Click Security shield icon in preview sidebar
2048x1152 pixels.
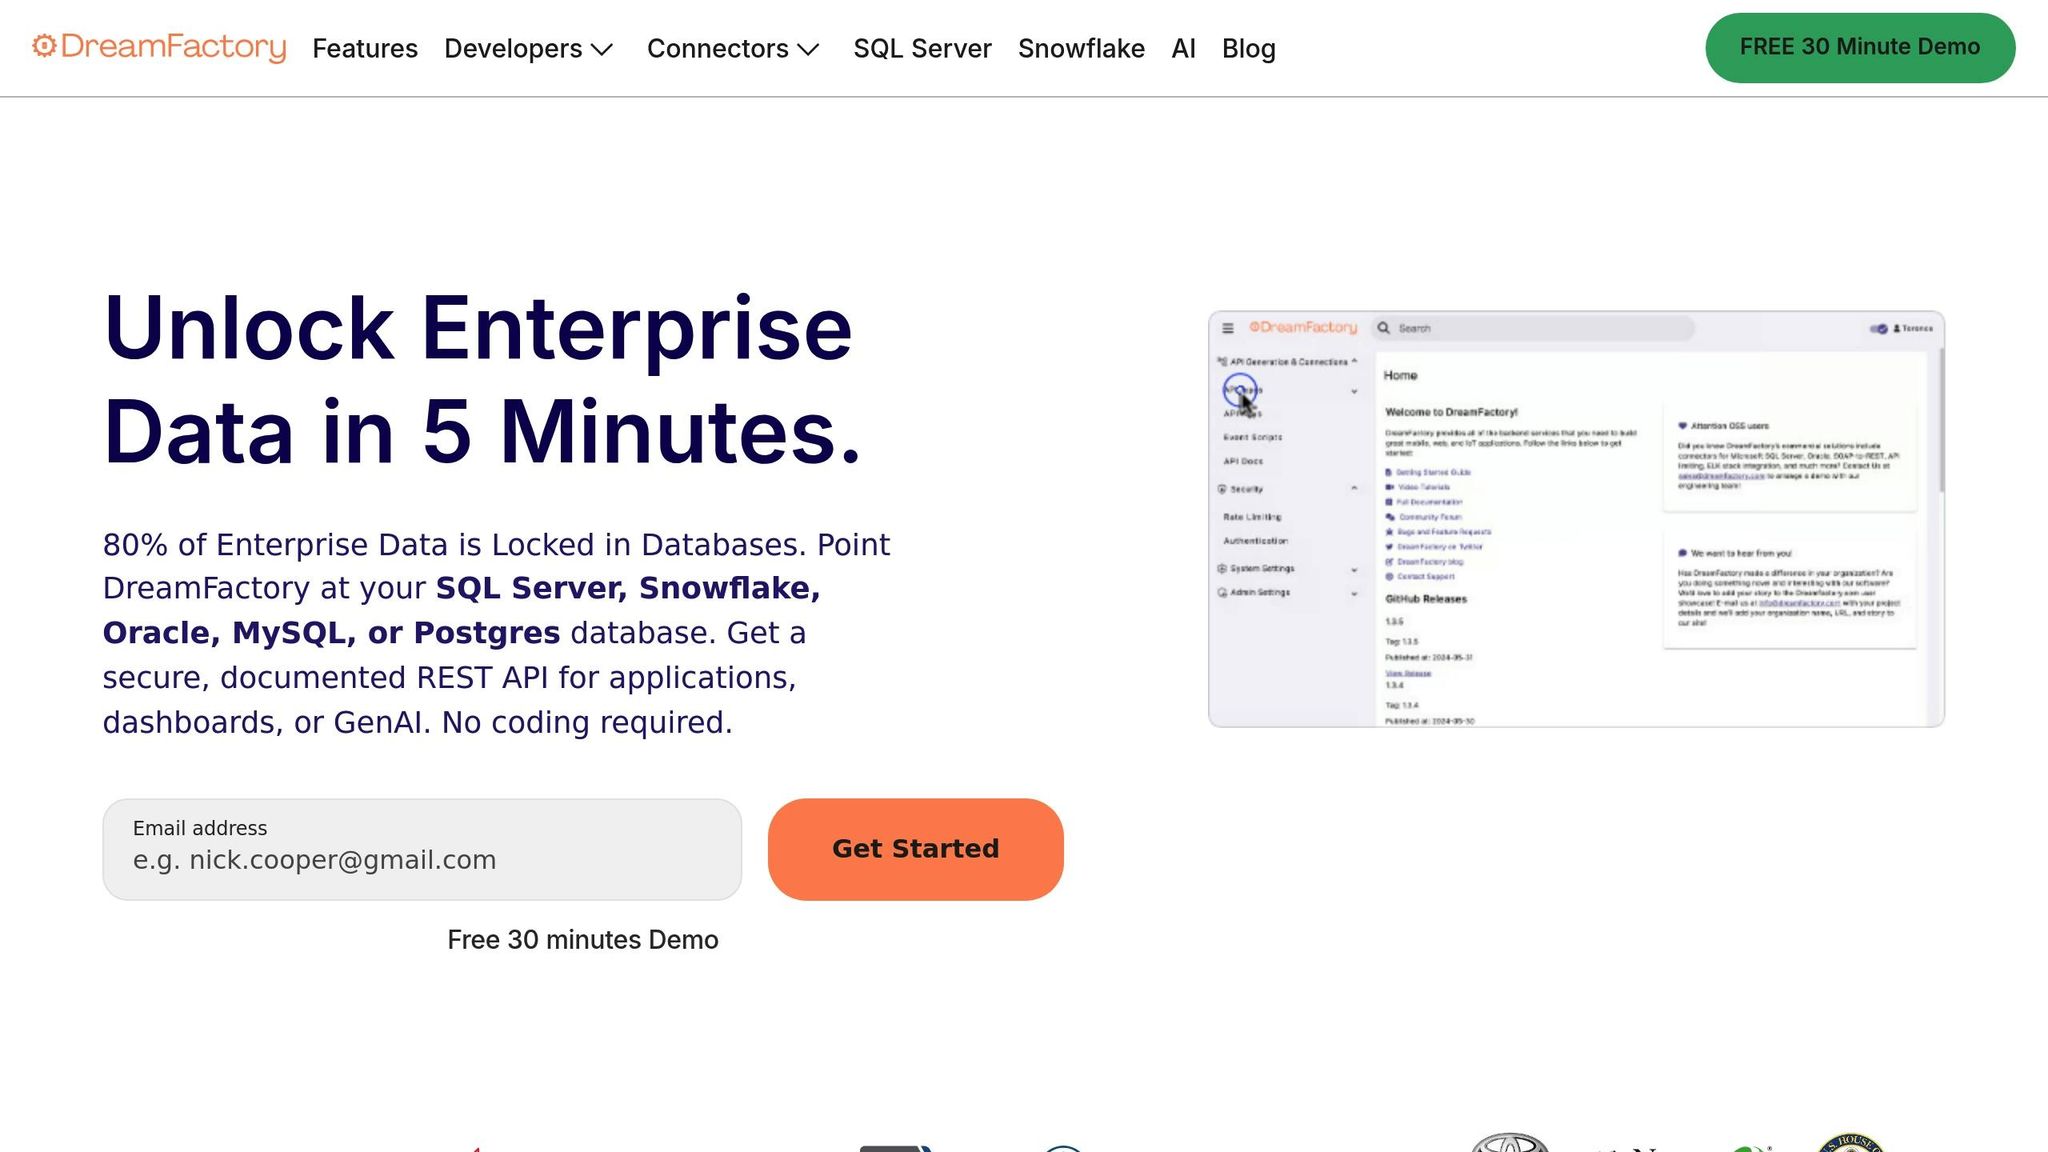[1222, 489]
